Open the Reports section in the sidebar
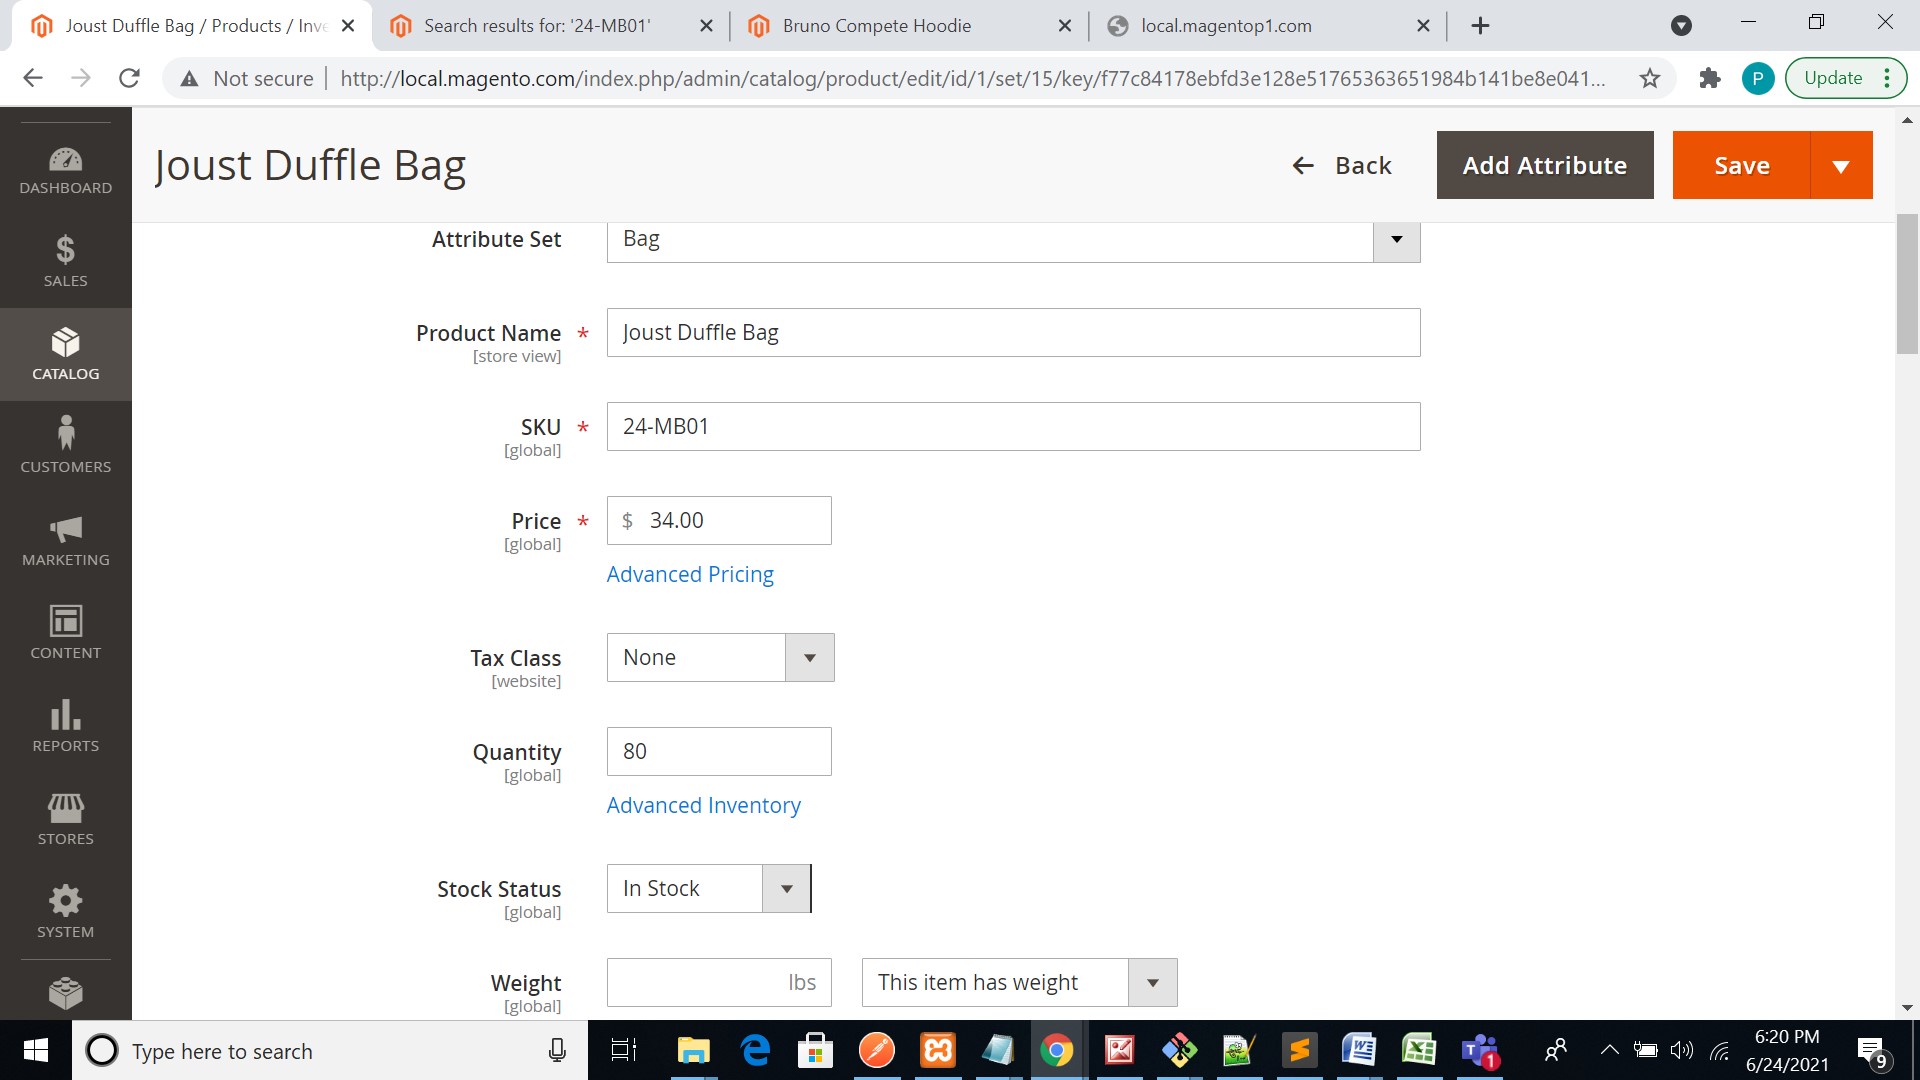Viewport: 1920px width, 1080px height. coord(65,725)
